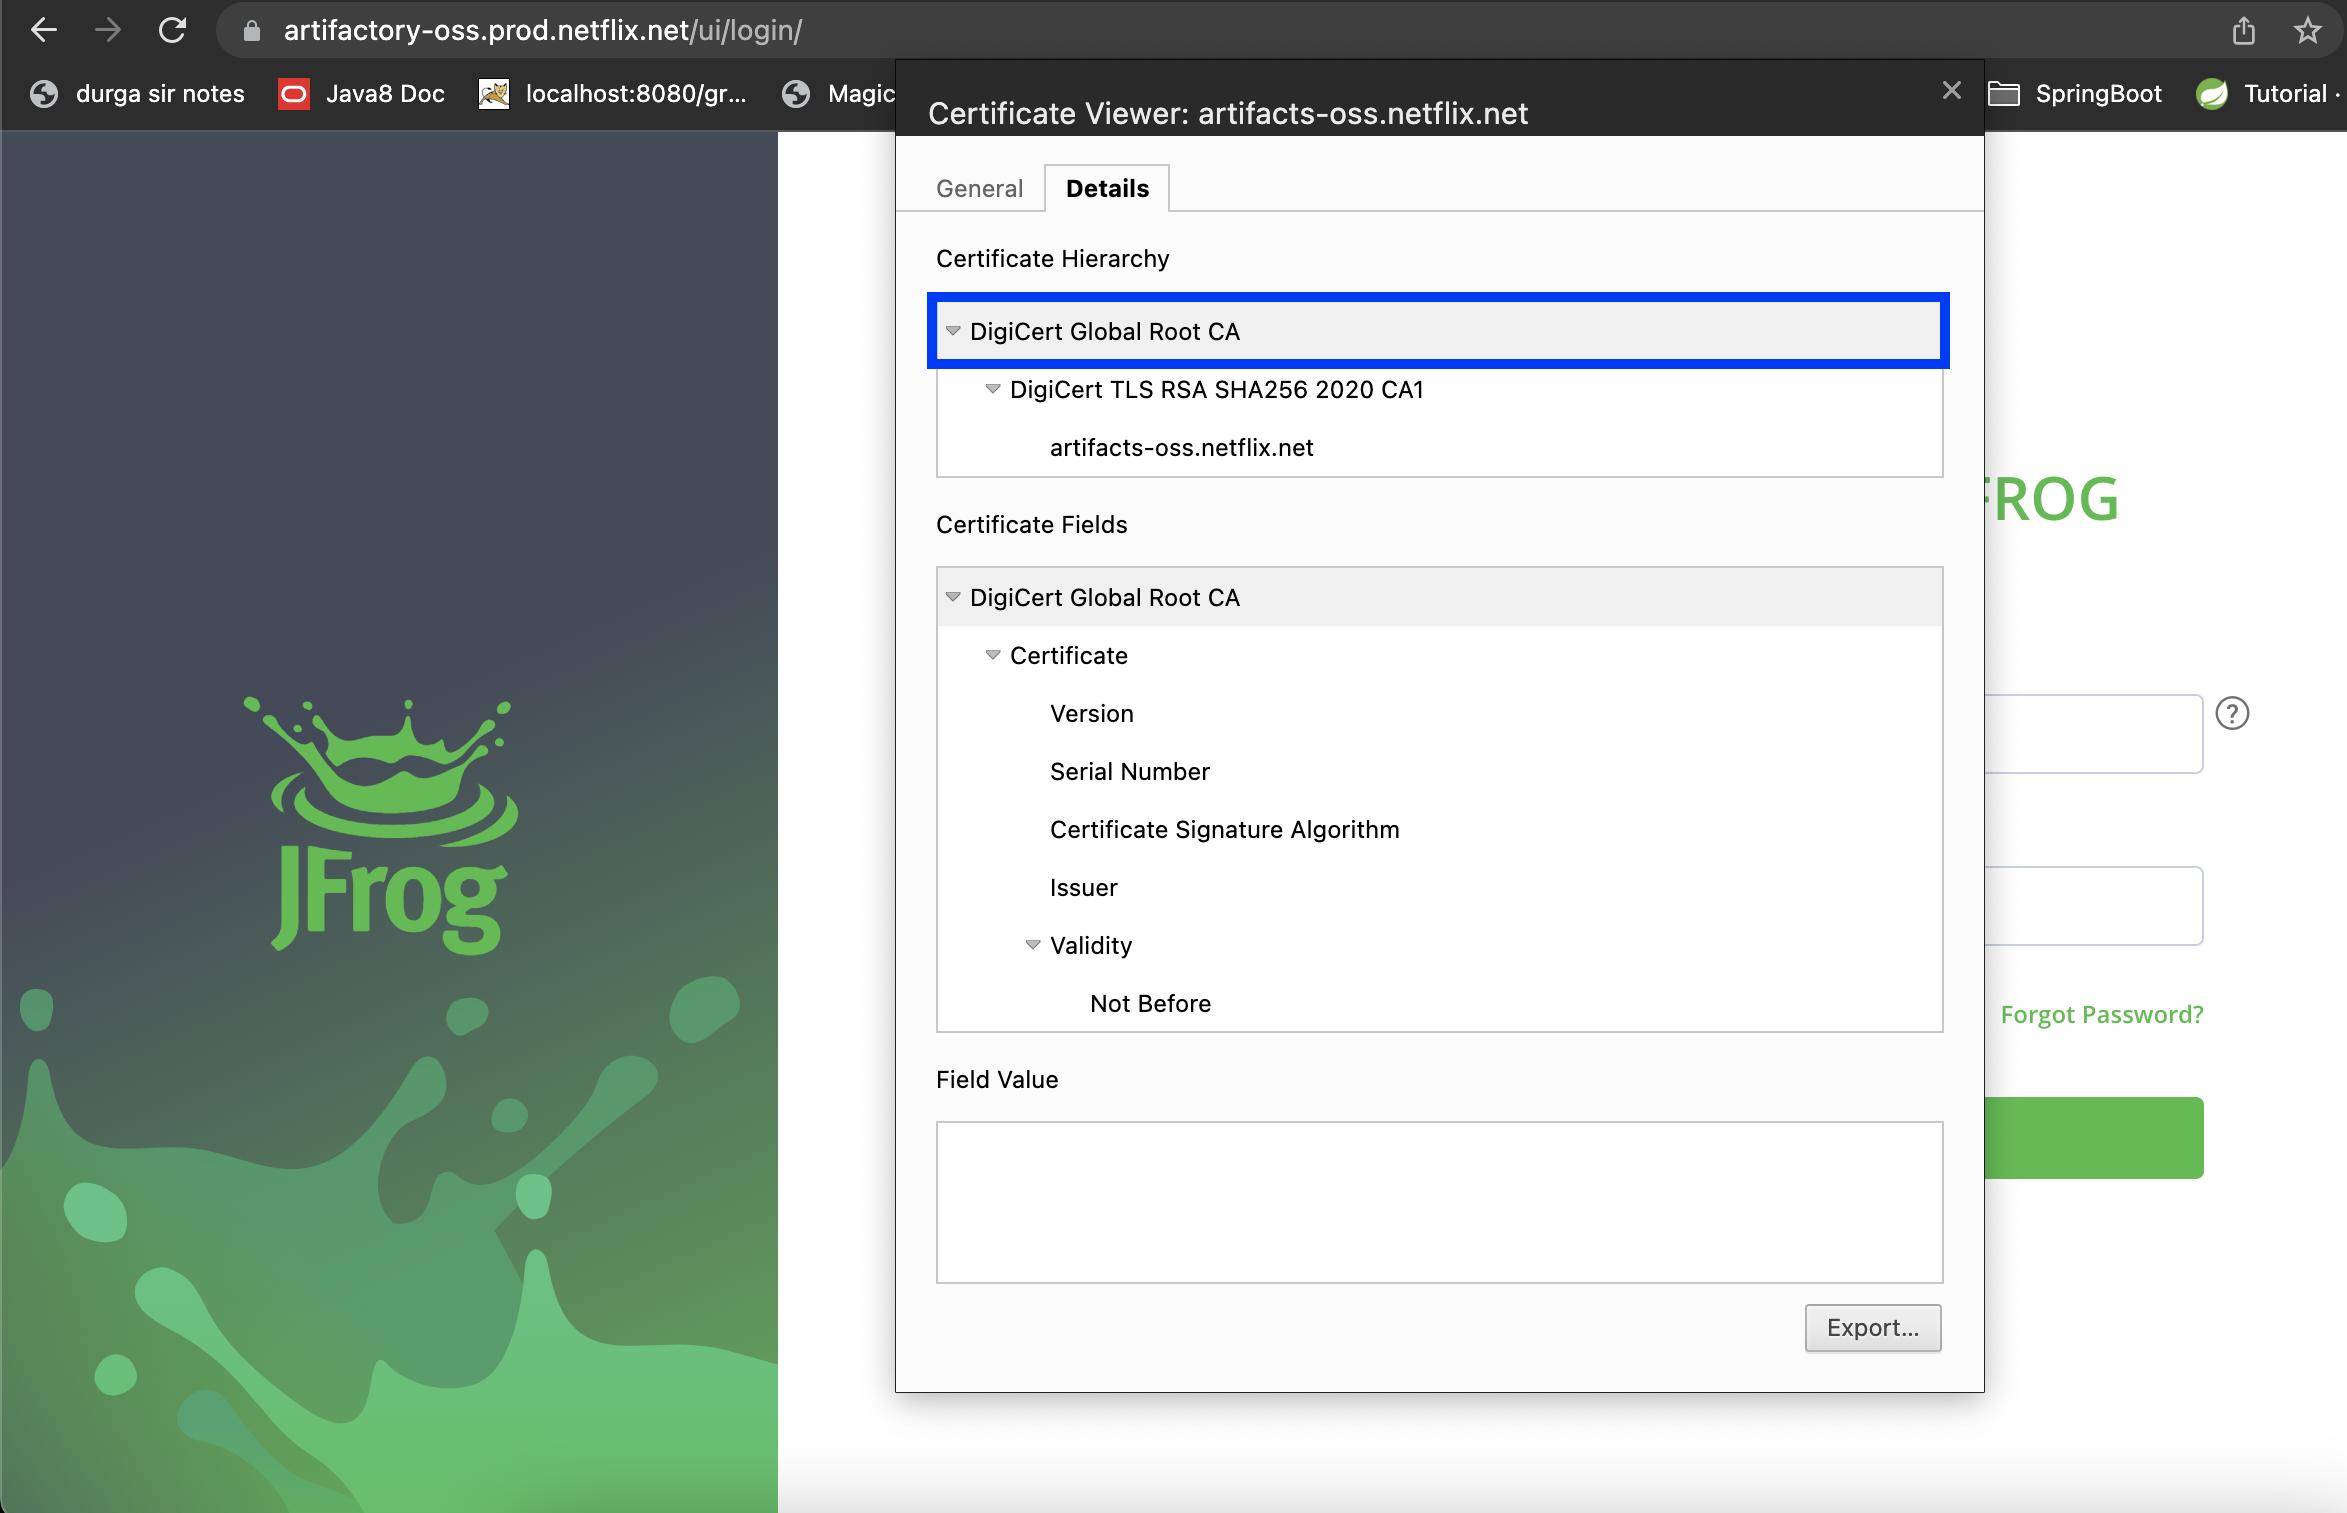The image size is (2347, 1513).
Task: Select DigiCert TLS RSA SHA256 2020 CA1 row
Action: [1439, 390]
